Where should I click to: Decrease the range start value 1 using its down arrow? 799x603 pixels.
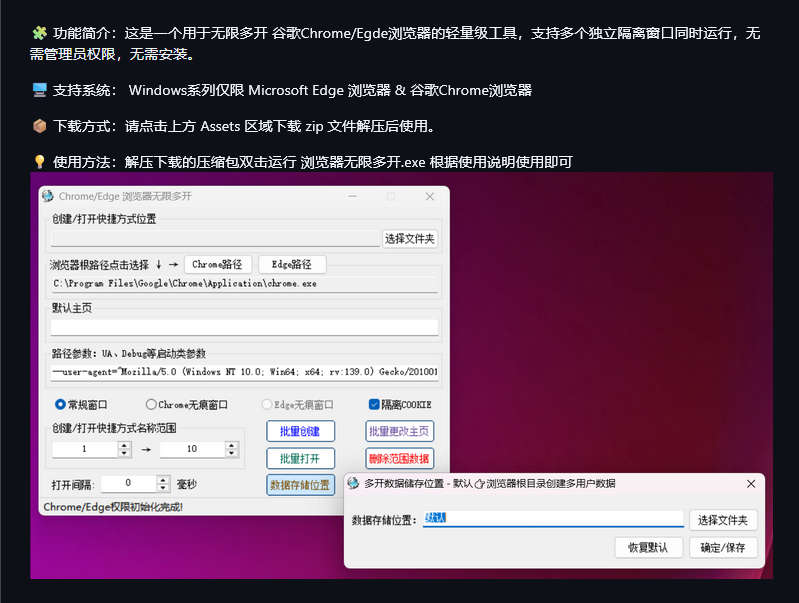124,453
